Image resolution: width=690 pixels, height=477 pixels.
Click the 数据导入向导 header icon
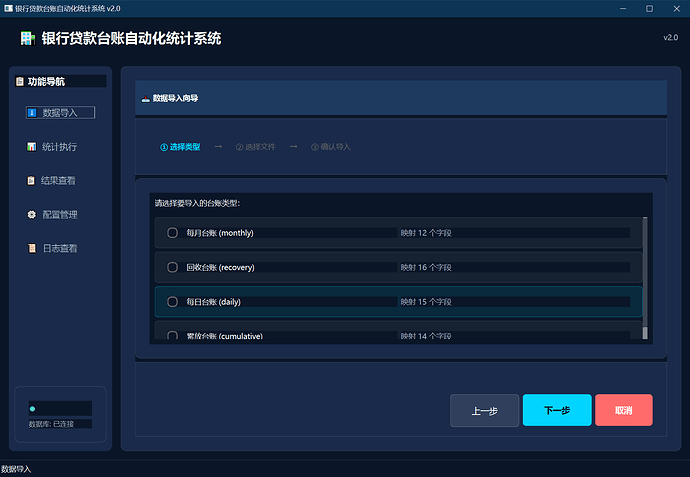tap(146, 99)
